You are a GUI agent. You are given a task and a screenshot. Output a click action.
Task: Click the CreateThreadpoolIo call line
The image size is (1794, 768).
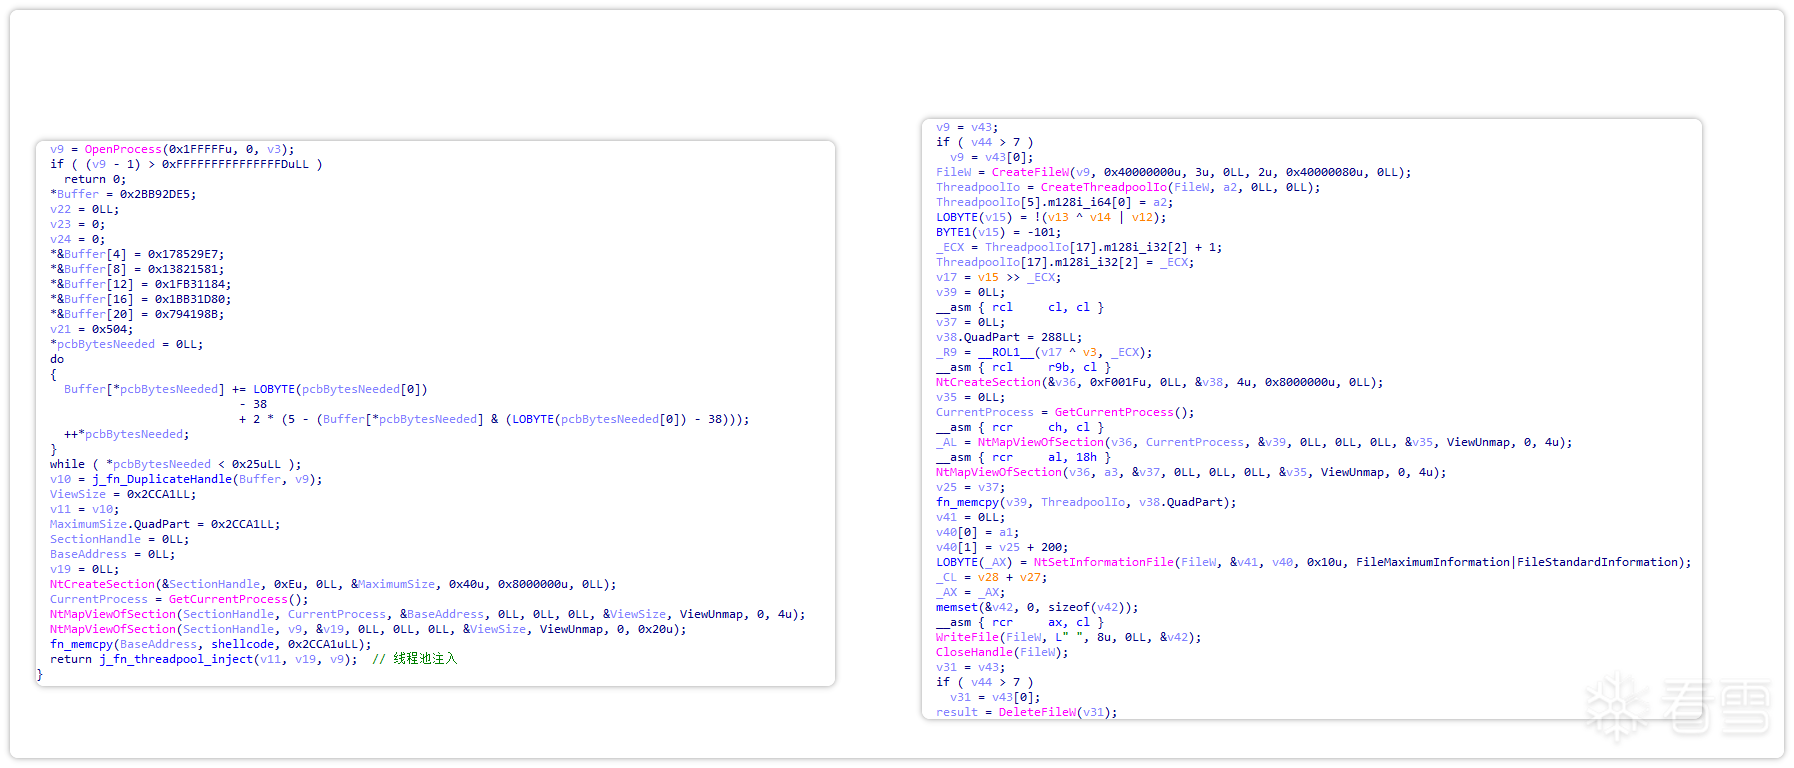[x=1128, y=187]
